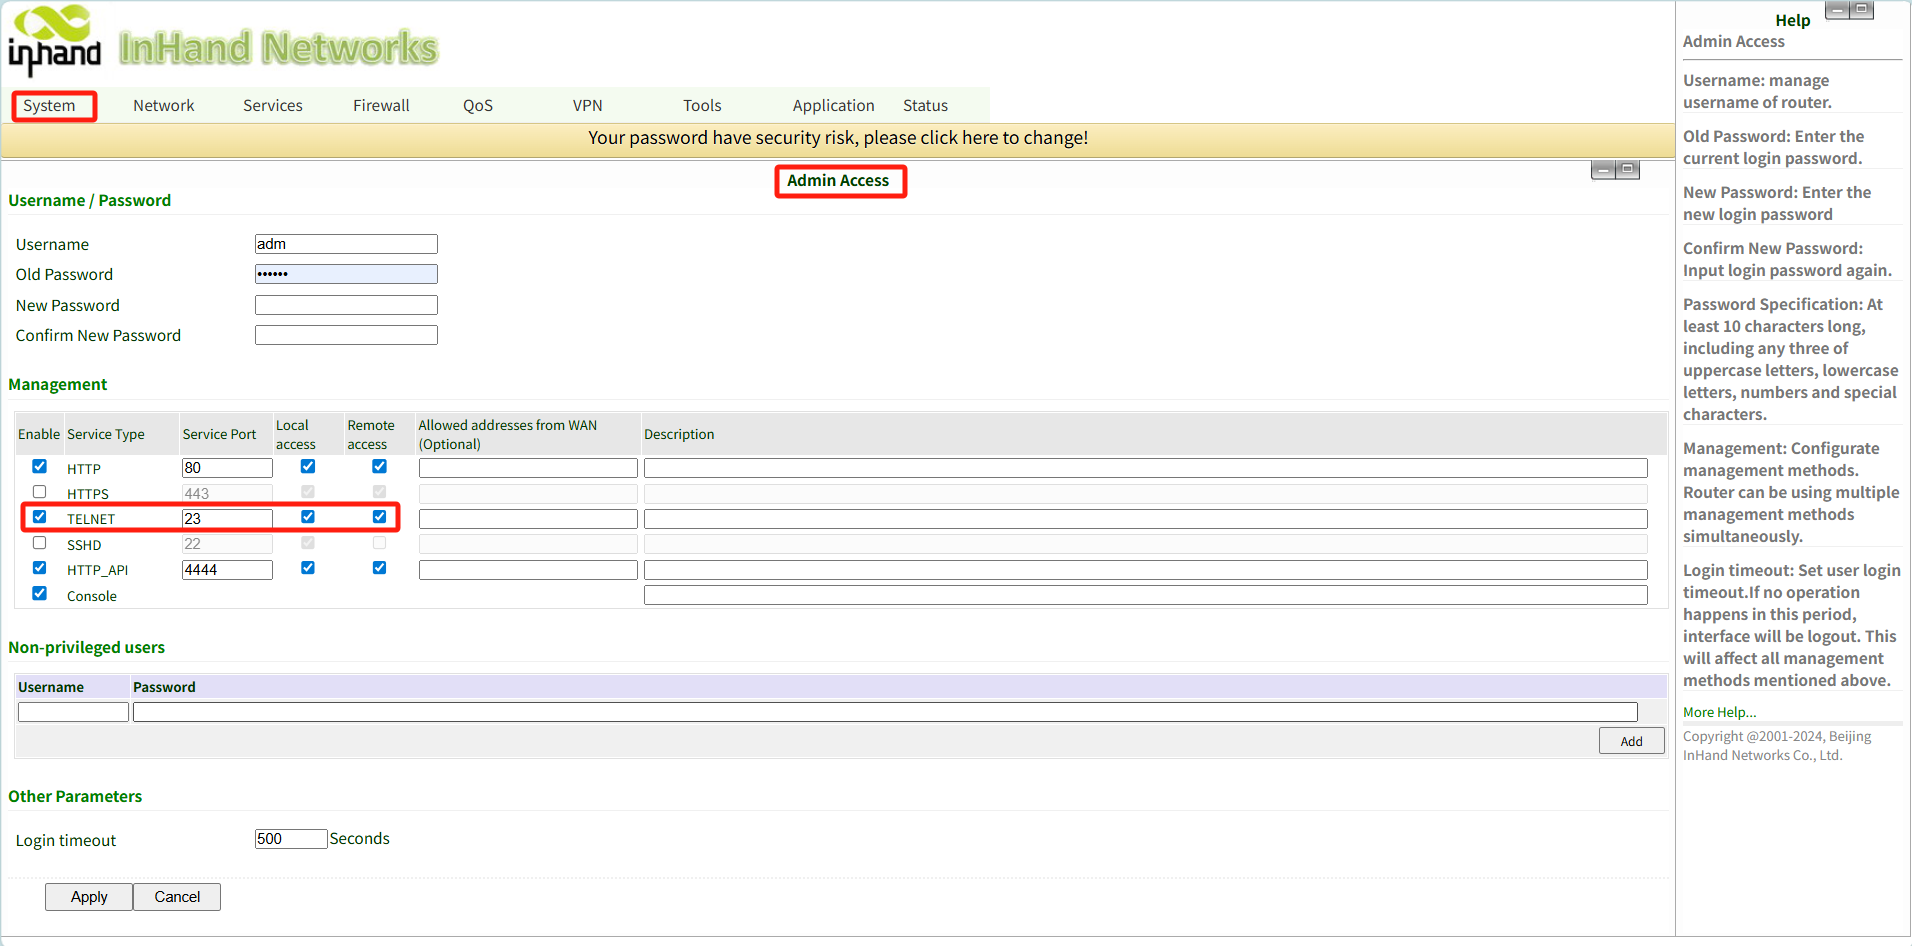Open the QoS menu
This screenshot has height=946, width=1912.
pos(478,105)
